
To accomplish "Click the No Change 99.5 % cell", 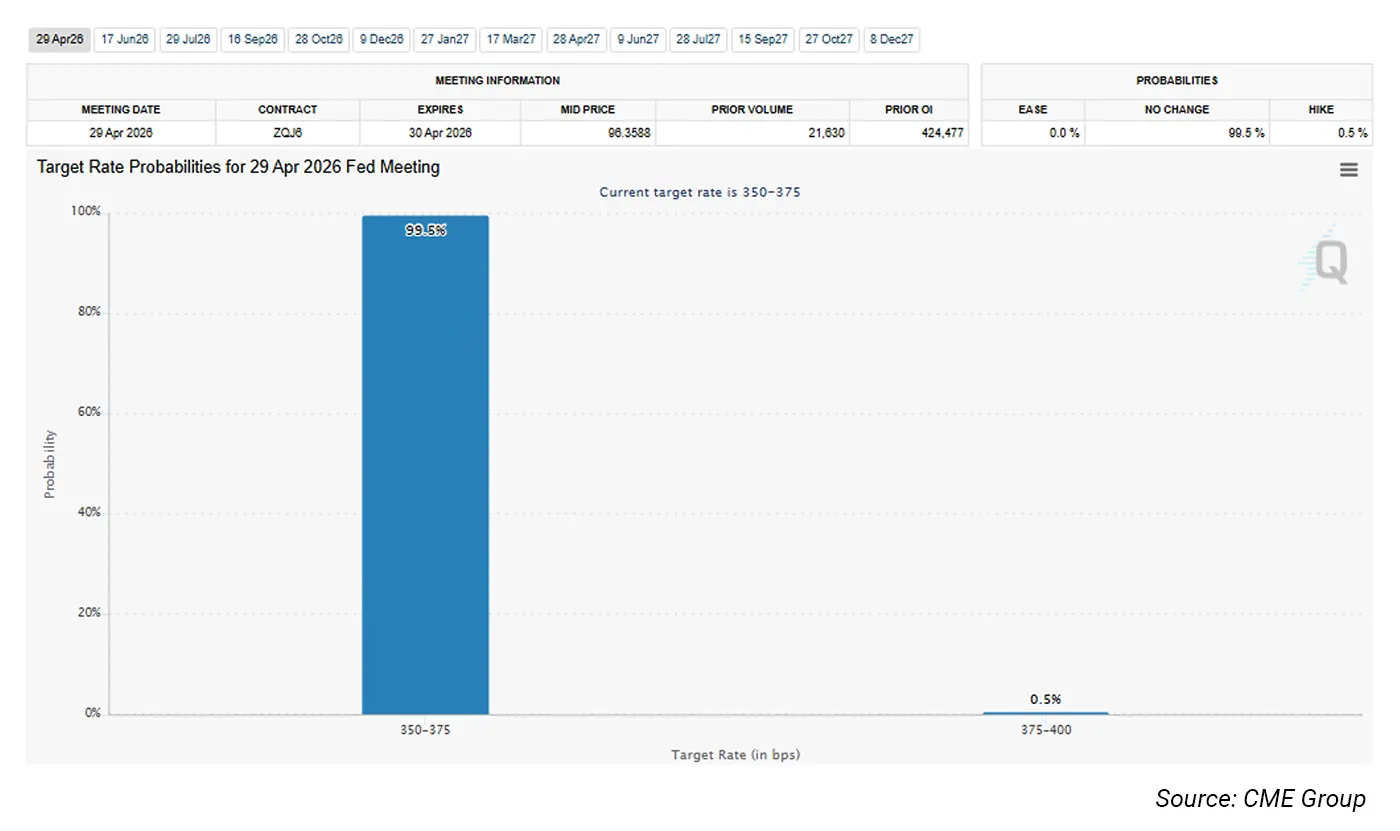I will point(1177,133).
